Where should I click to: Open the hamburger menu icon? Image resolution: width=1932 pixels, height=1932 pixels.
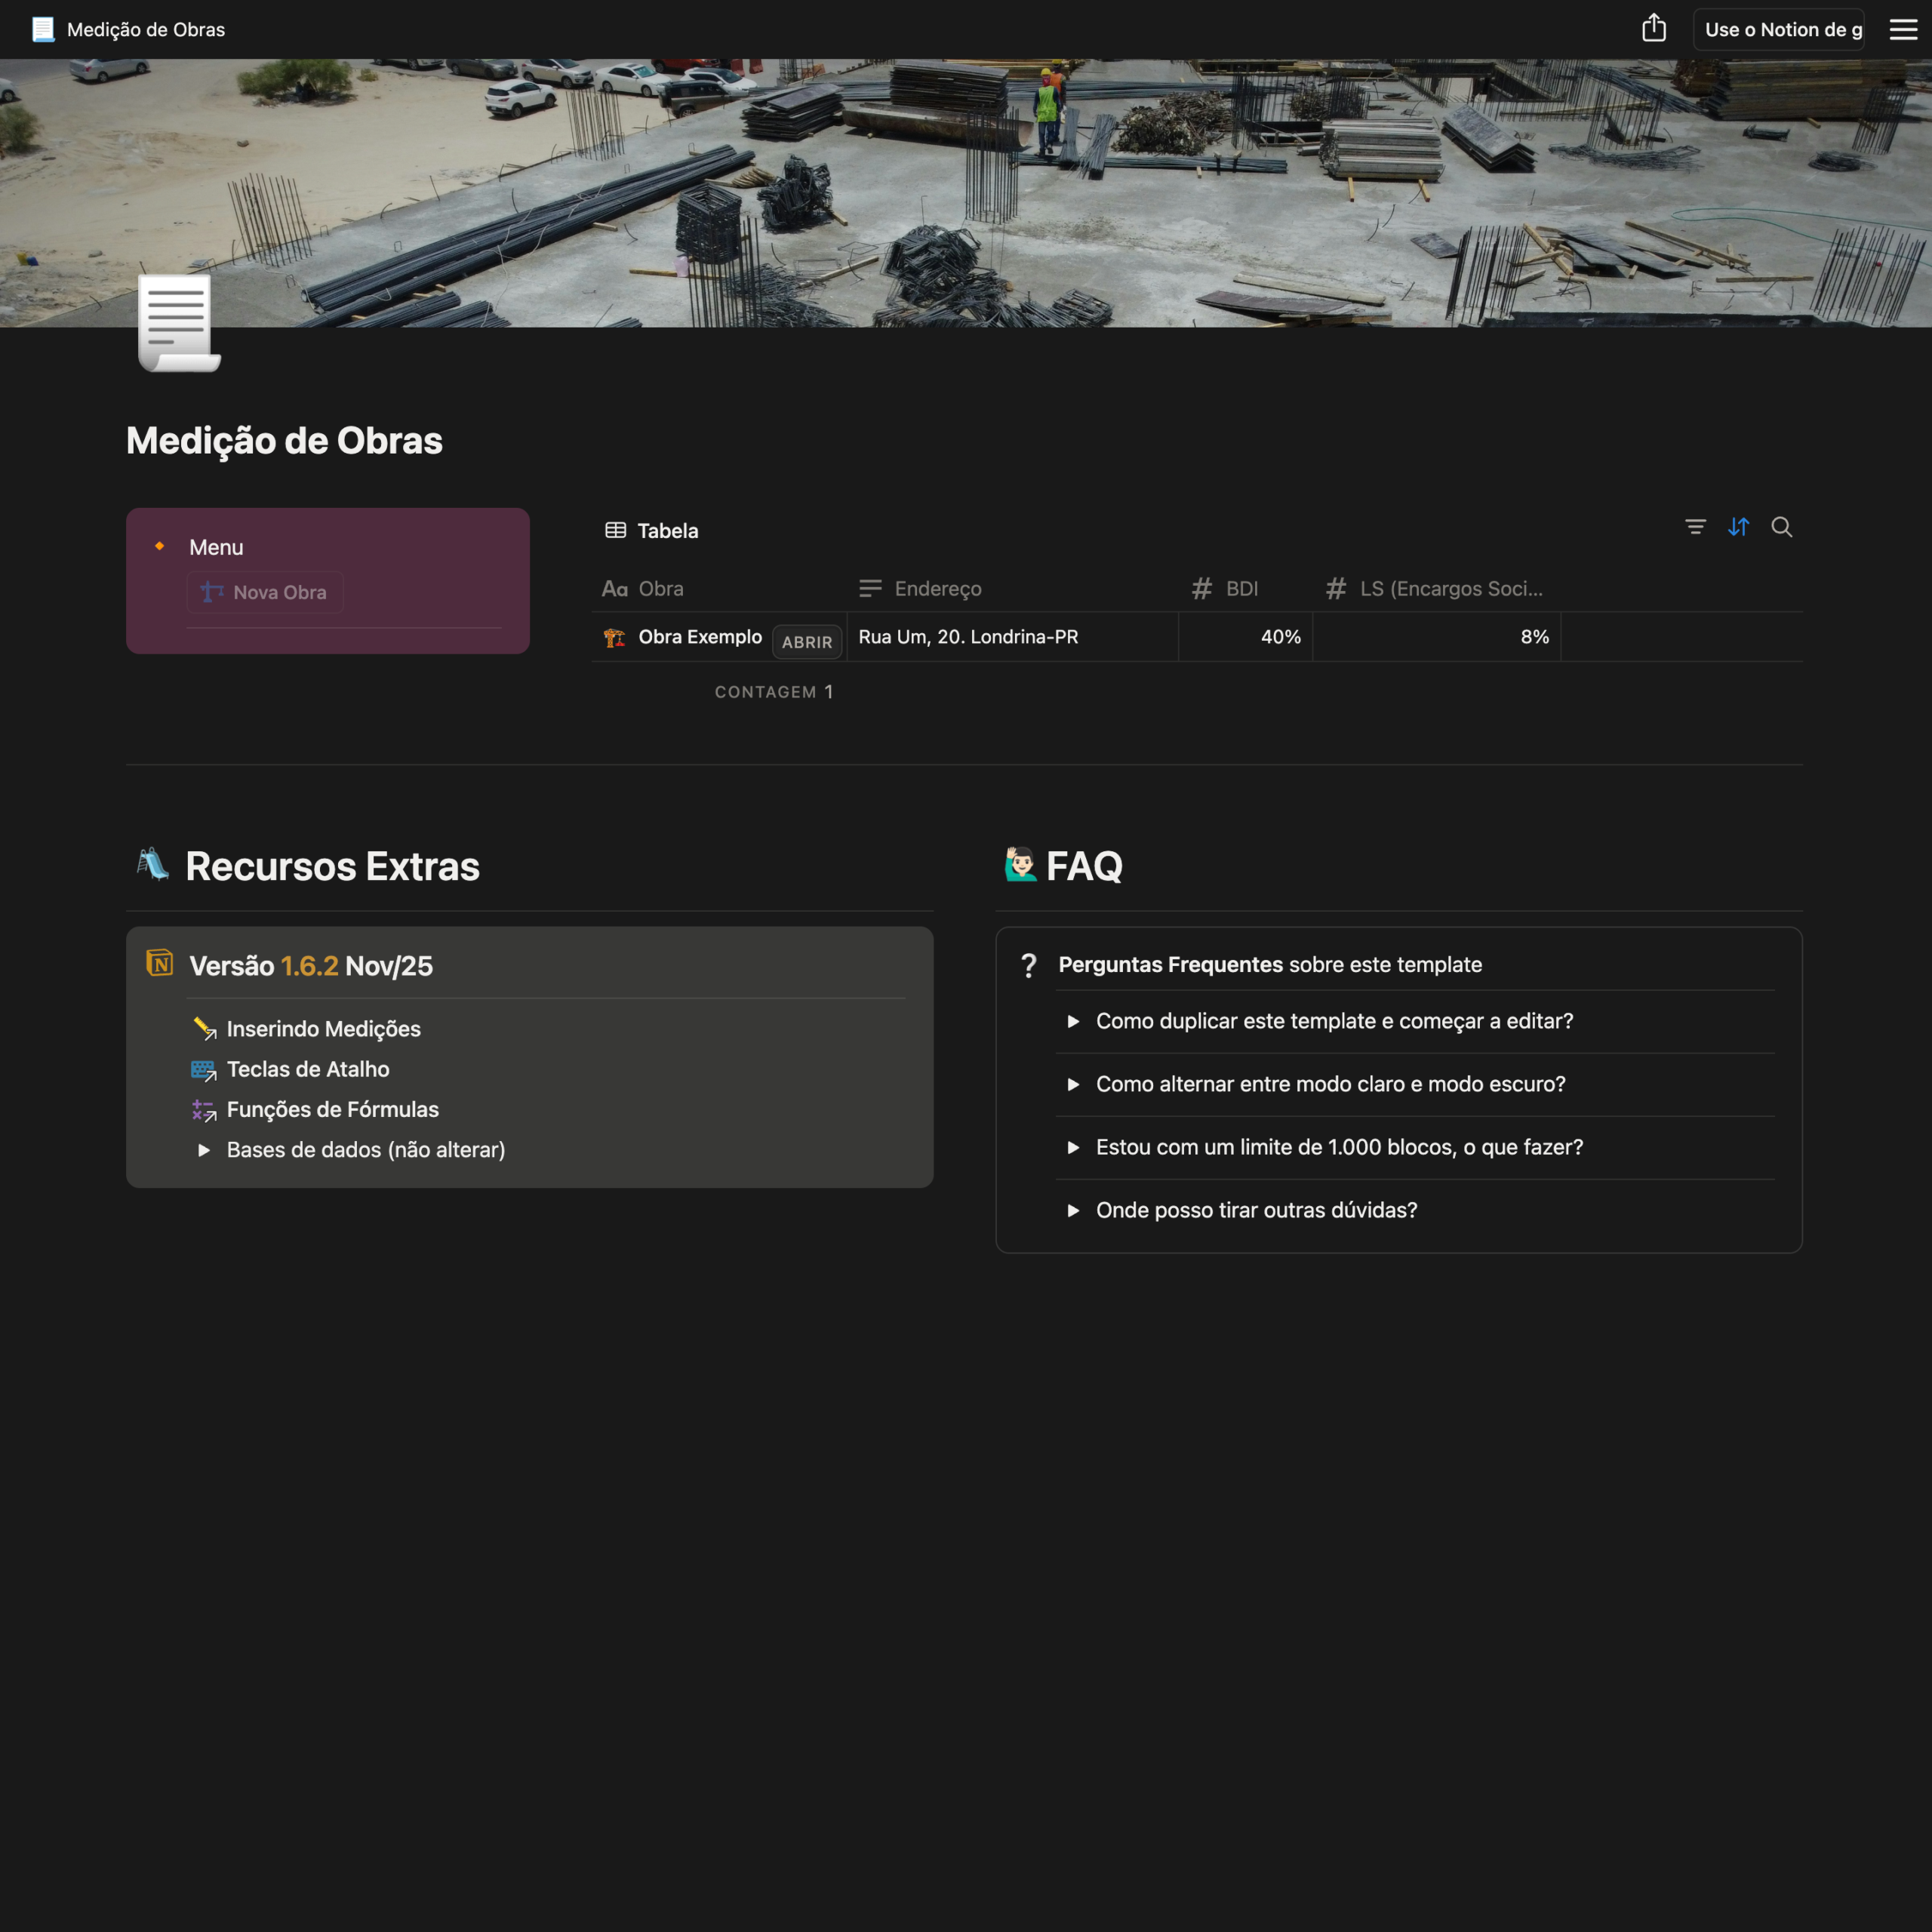(1902, 29)
